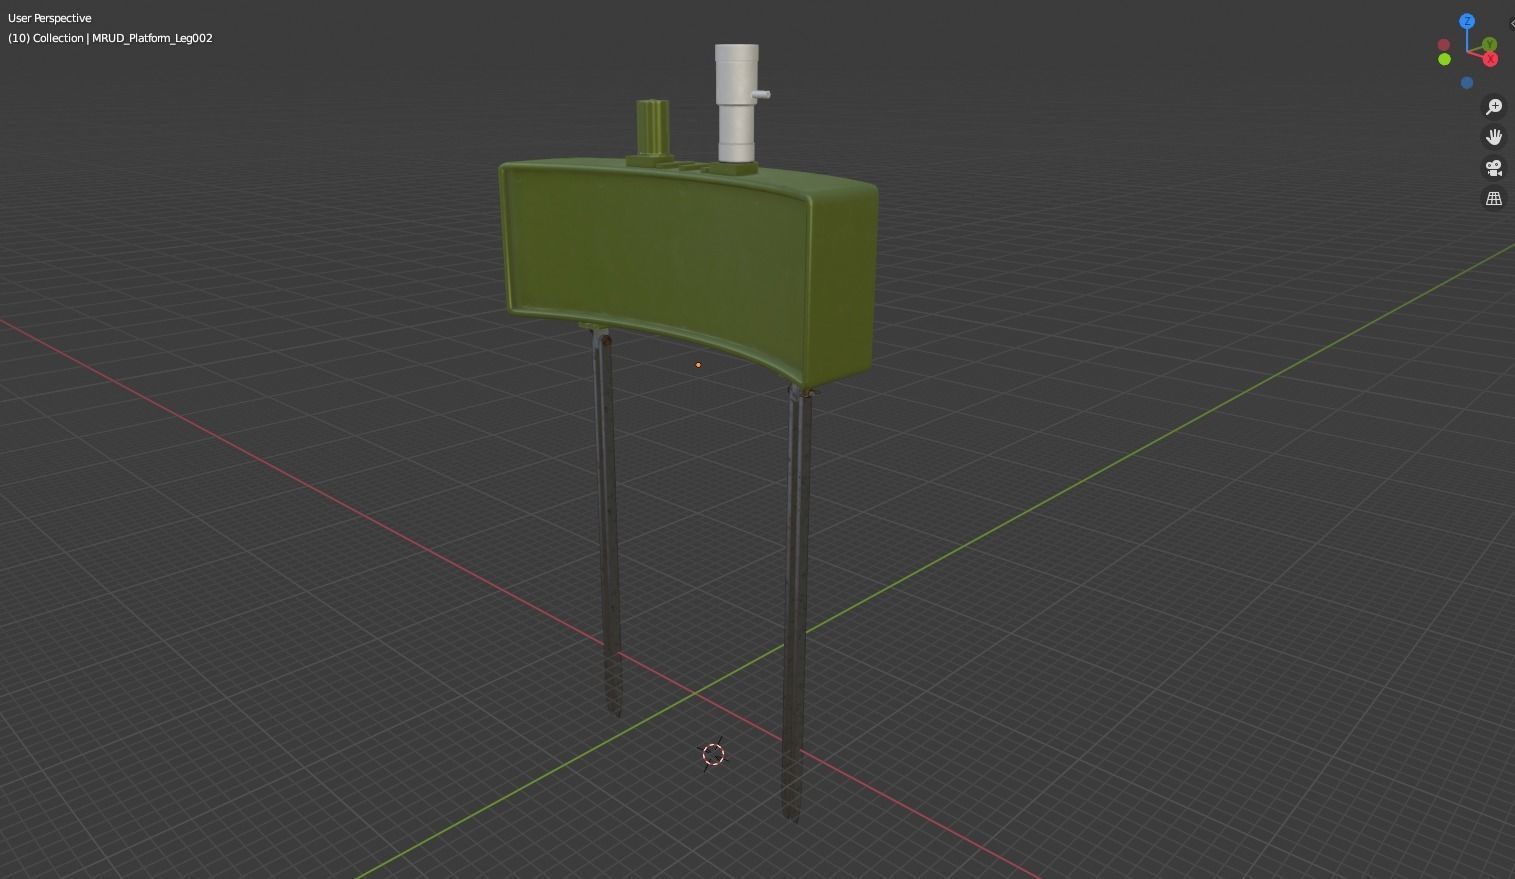The width and height of the screenshot is (1515, 879).
Task: Click the 3D cursor crosshair
Action: (713, 754)
